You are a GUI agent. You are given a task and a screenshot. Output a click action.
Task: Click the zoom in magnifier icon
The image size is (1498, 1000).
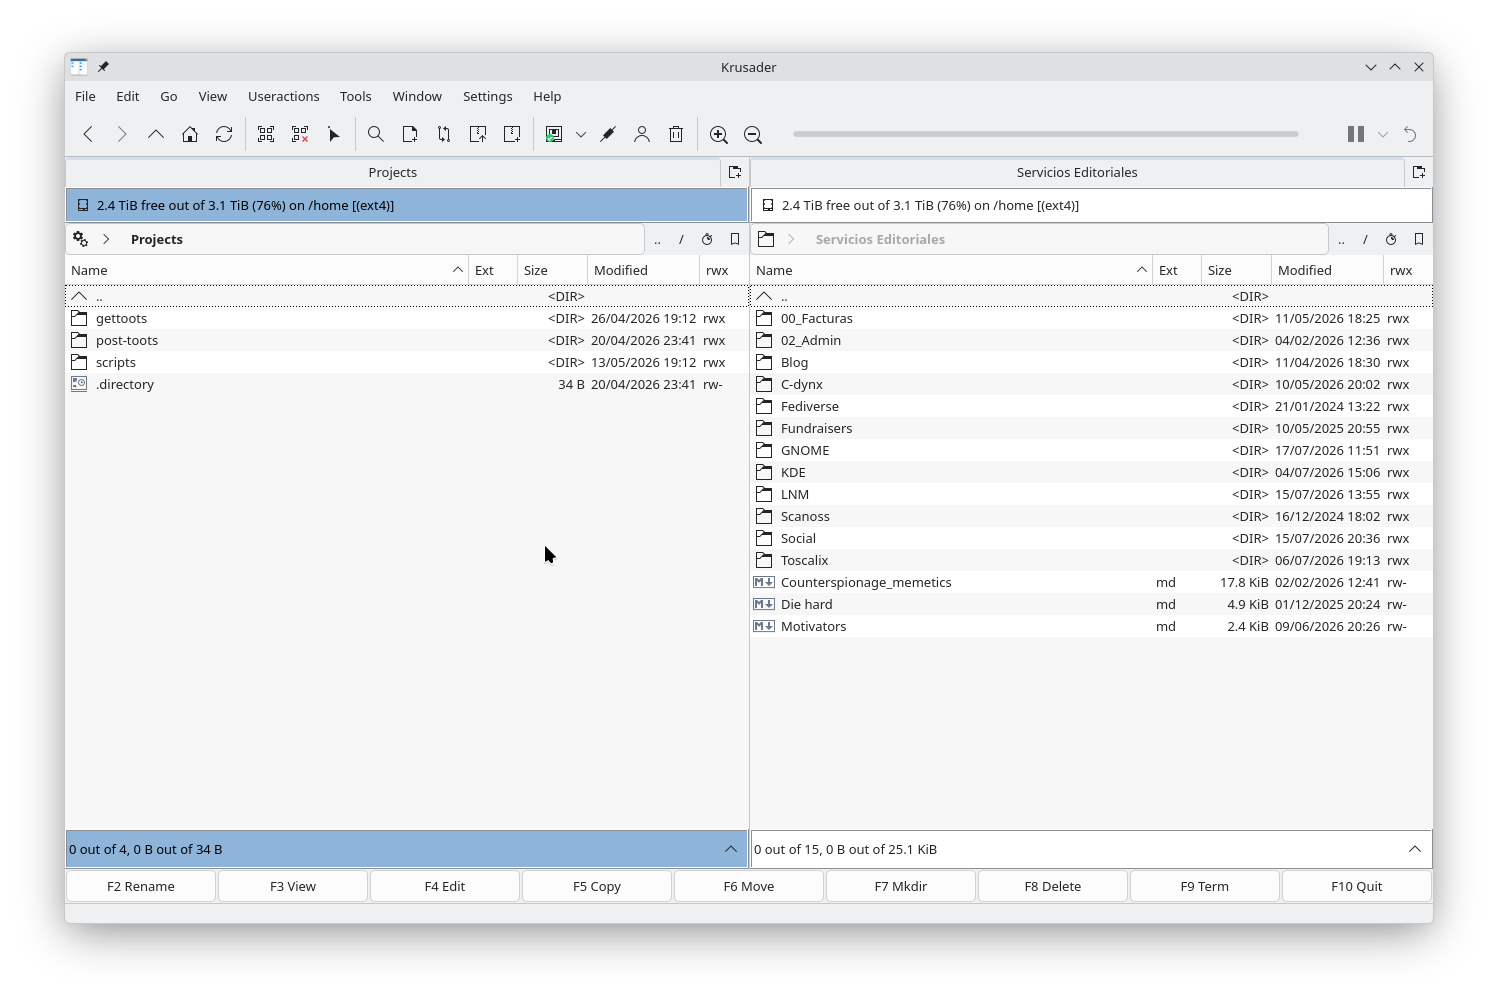click(x=718, y=134)
